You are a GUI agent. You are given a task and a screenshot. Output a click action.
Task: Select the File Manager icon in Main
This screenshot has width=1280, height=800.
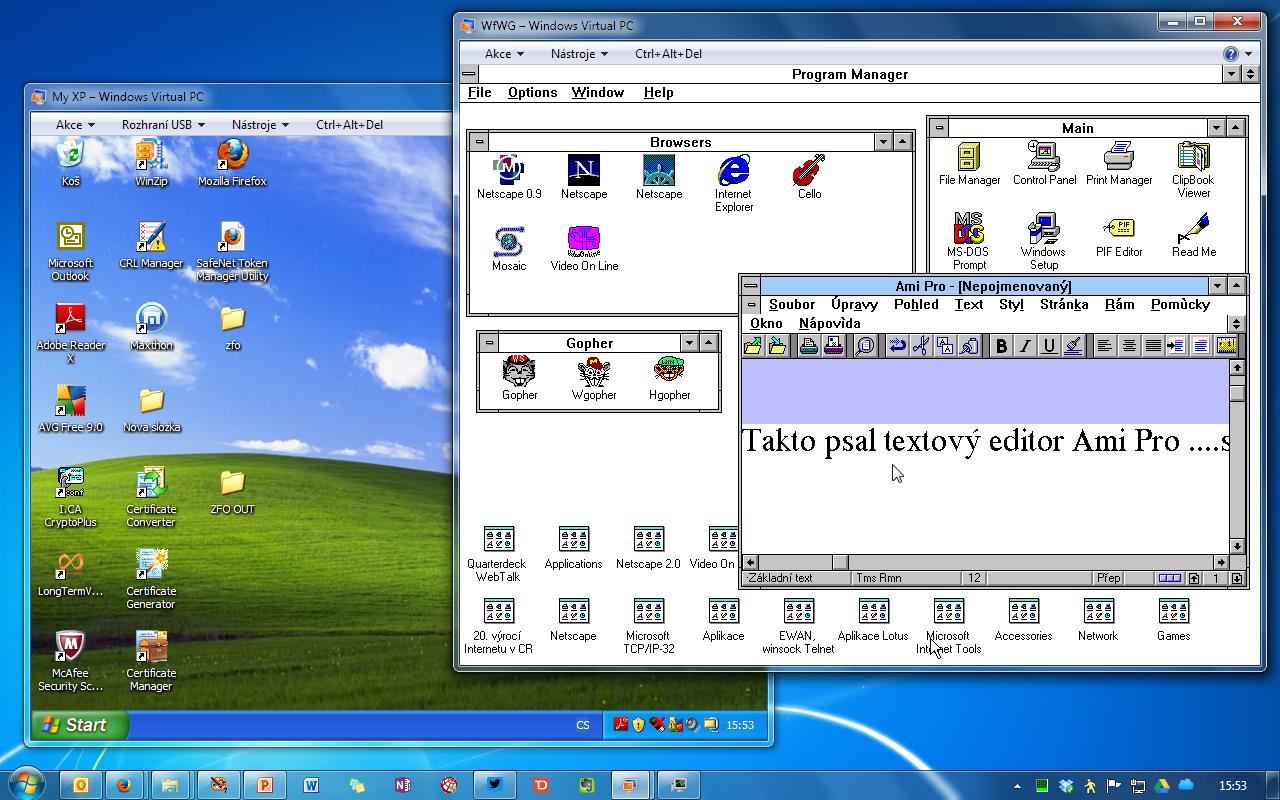[x=969, y=164]
